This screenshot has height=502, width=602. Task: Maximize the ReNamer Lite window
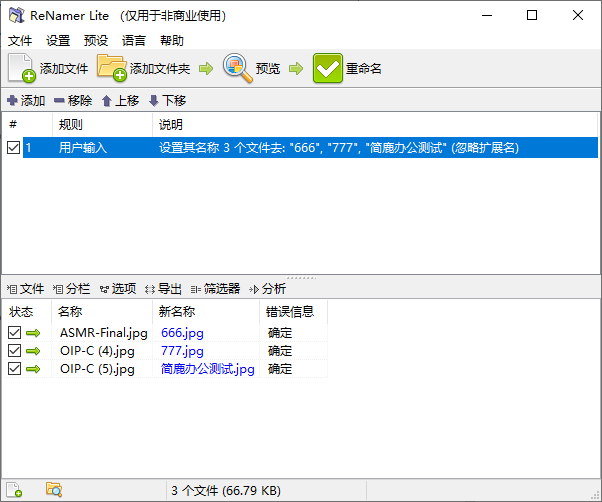tap(532, 15)
